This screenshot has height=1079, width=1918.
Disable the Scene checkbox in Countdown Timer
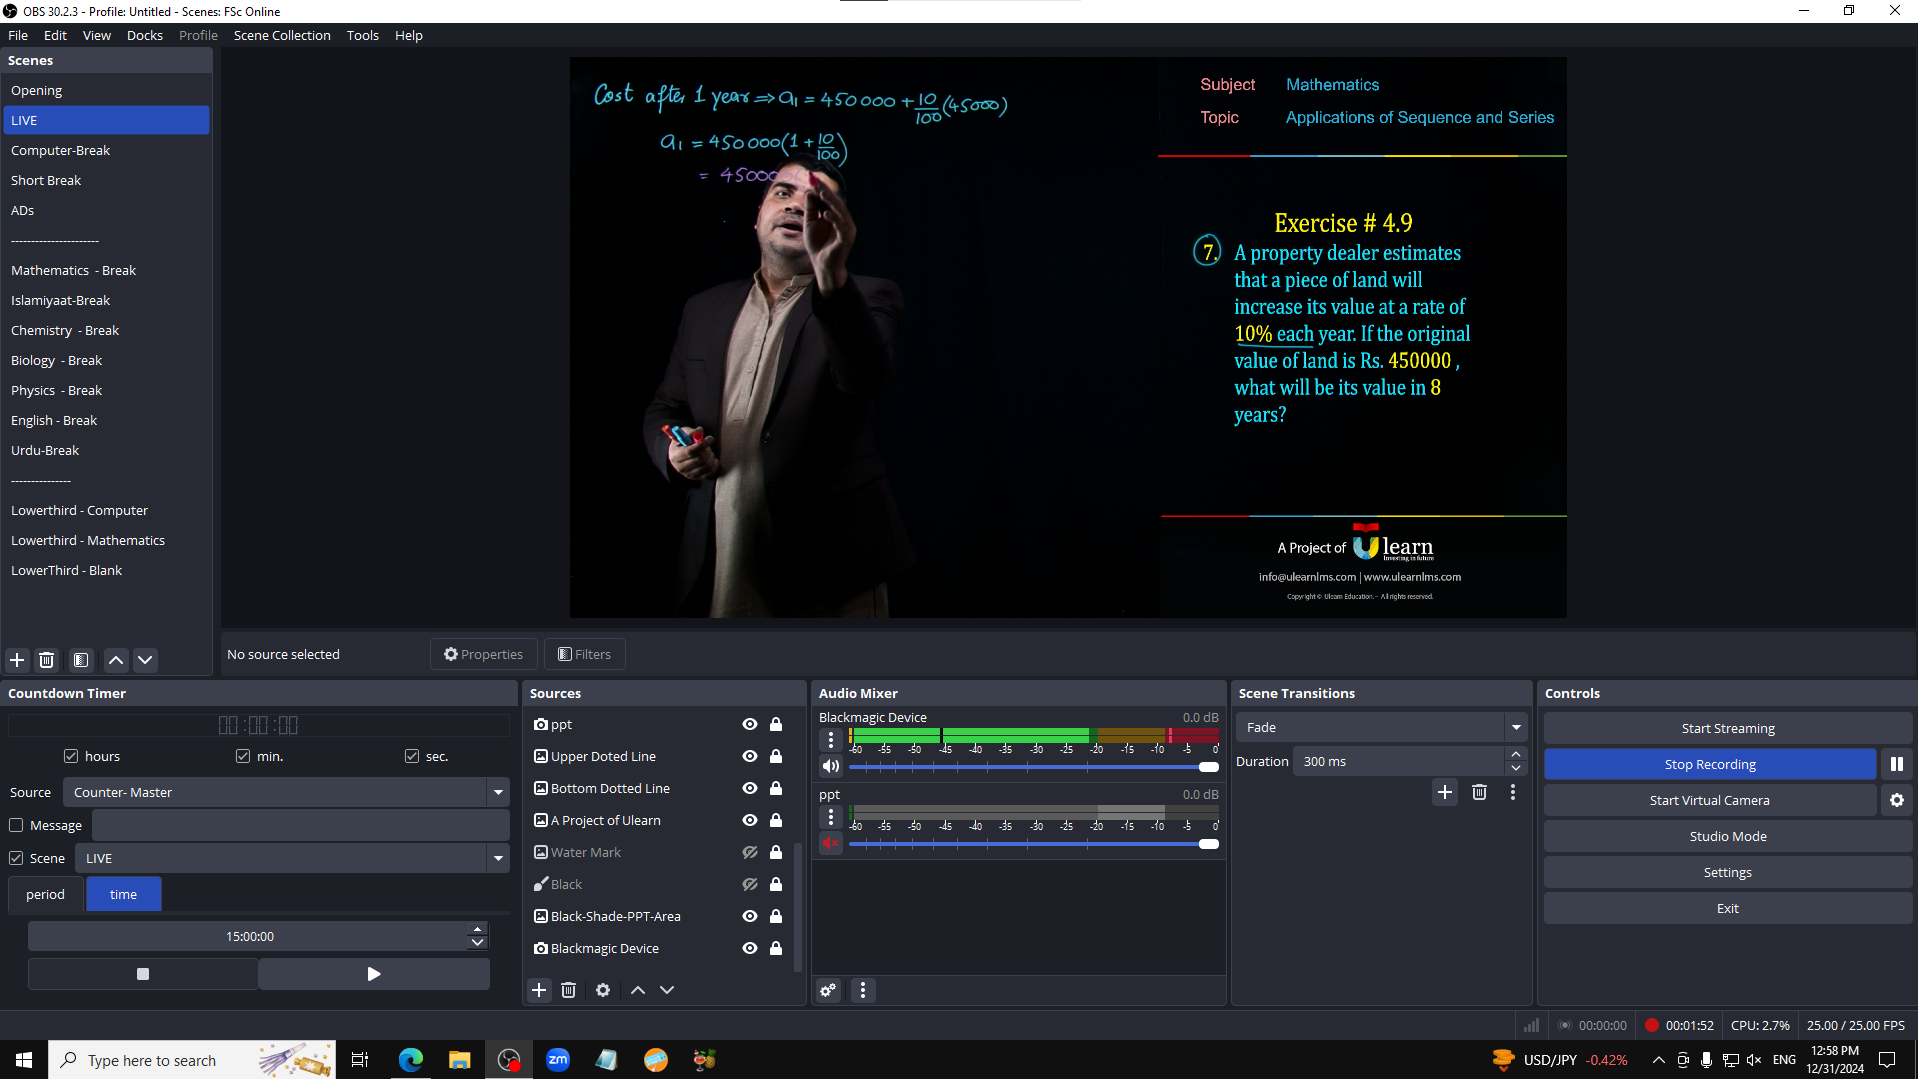pyautogui.click(x=16, y=858)
